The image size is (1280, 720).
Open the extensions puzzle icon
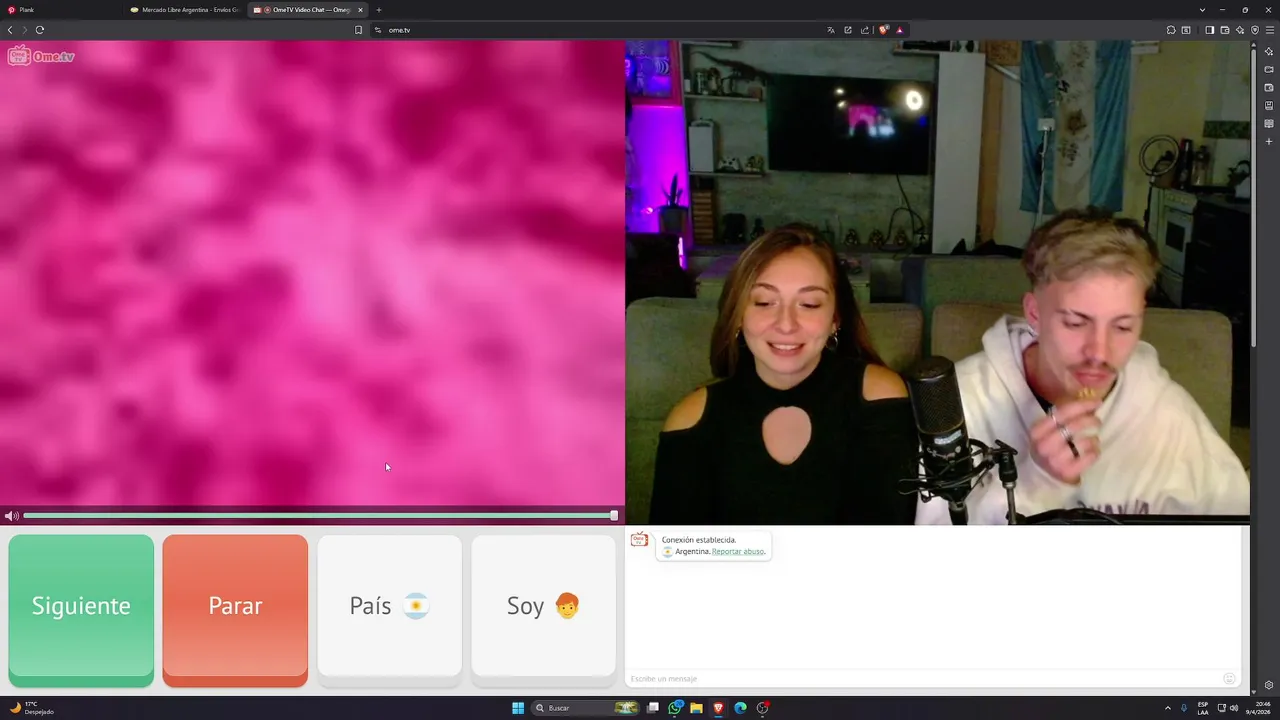pyautogui.click(x=1171, y=30)
